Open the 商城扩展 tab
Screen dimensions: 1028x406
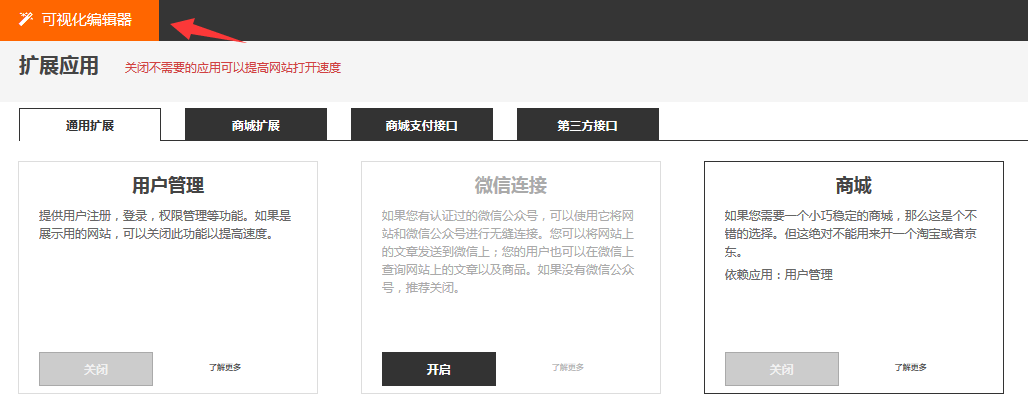point(255,126)
